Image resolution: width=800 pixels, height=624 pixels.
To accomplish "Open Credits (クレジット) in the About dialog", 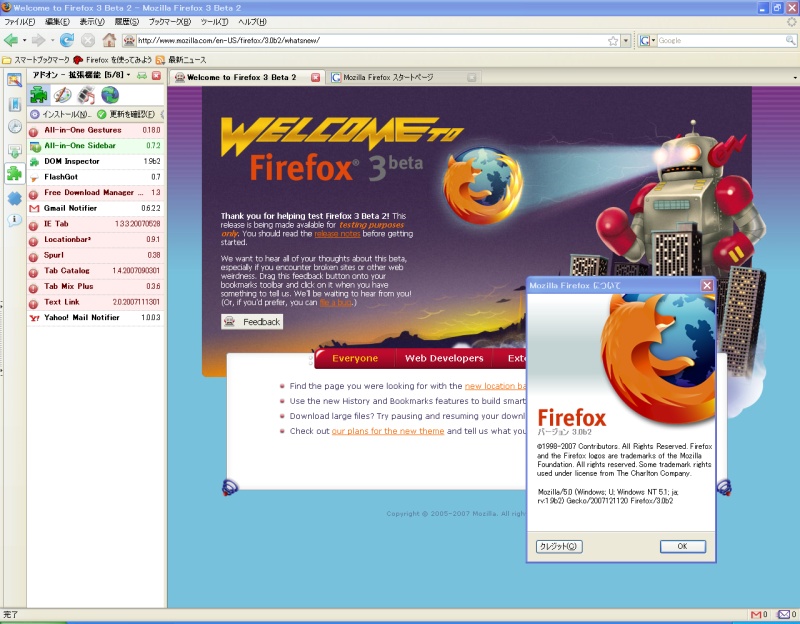I will click(559, 546).
